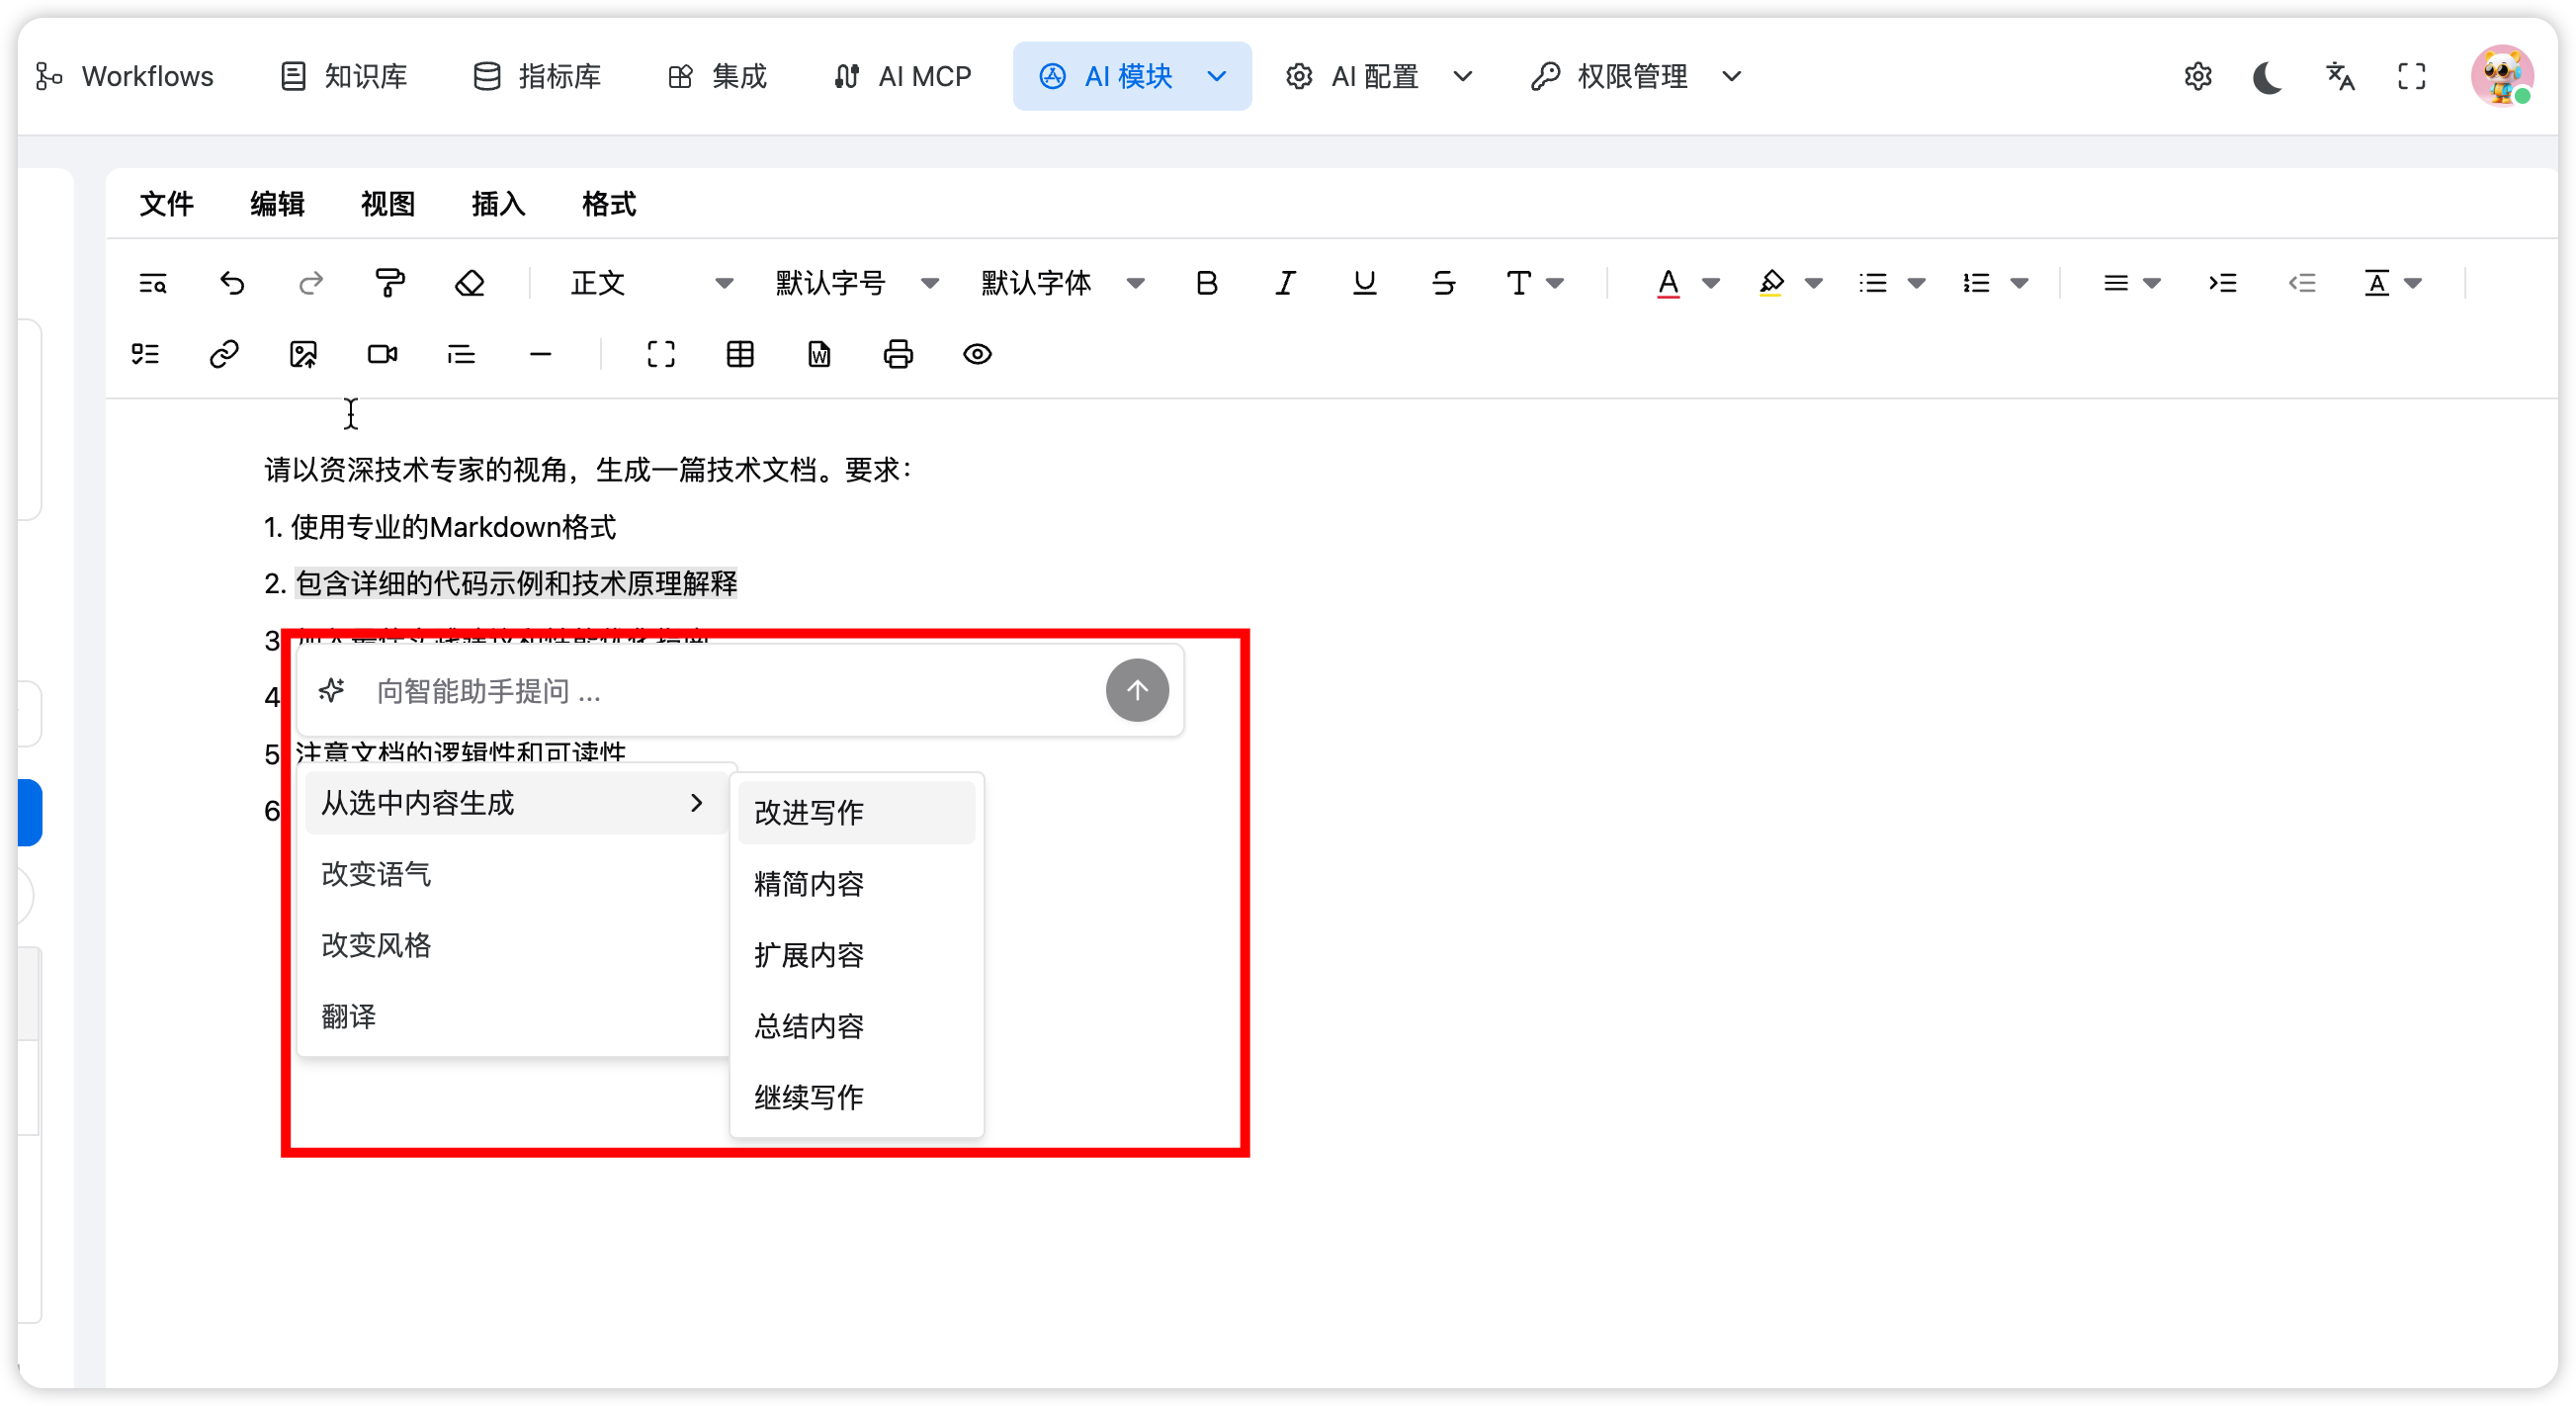The width and height of the screenshot is (2576, 1406).
Task: Select 翻译 option in AI menu
Action: (x=349, y=1016)
